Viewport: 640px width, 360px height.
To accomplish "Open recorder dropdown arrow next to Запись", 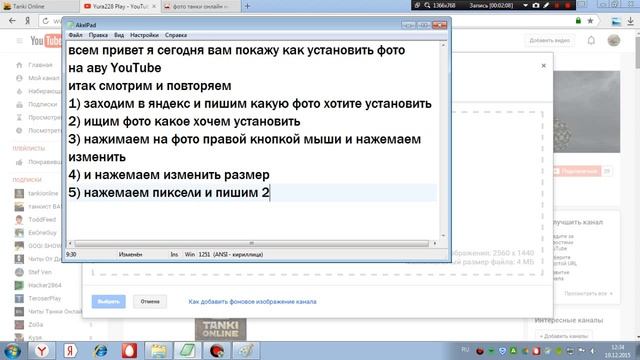I will pos(525,5).
